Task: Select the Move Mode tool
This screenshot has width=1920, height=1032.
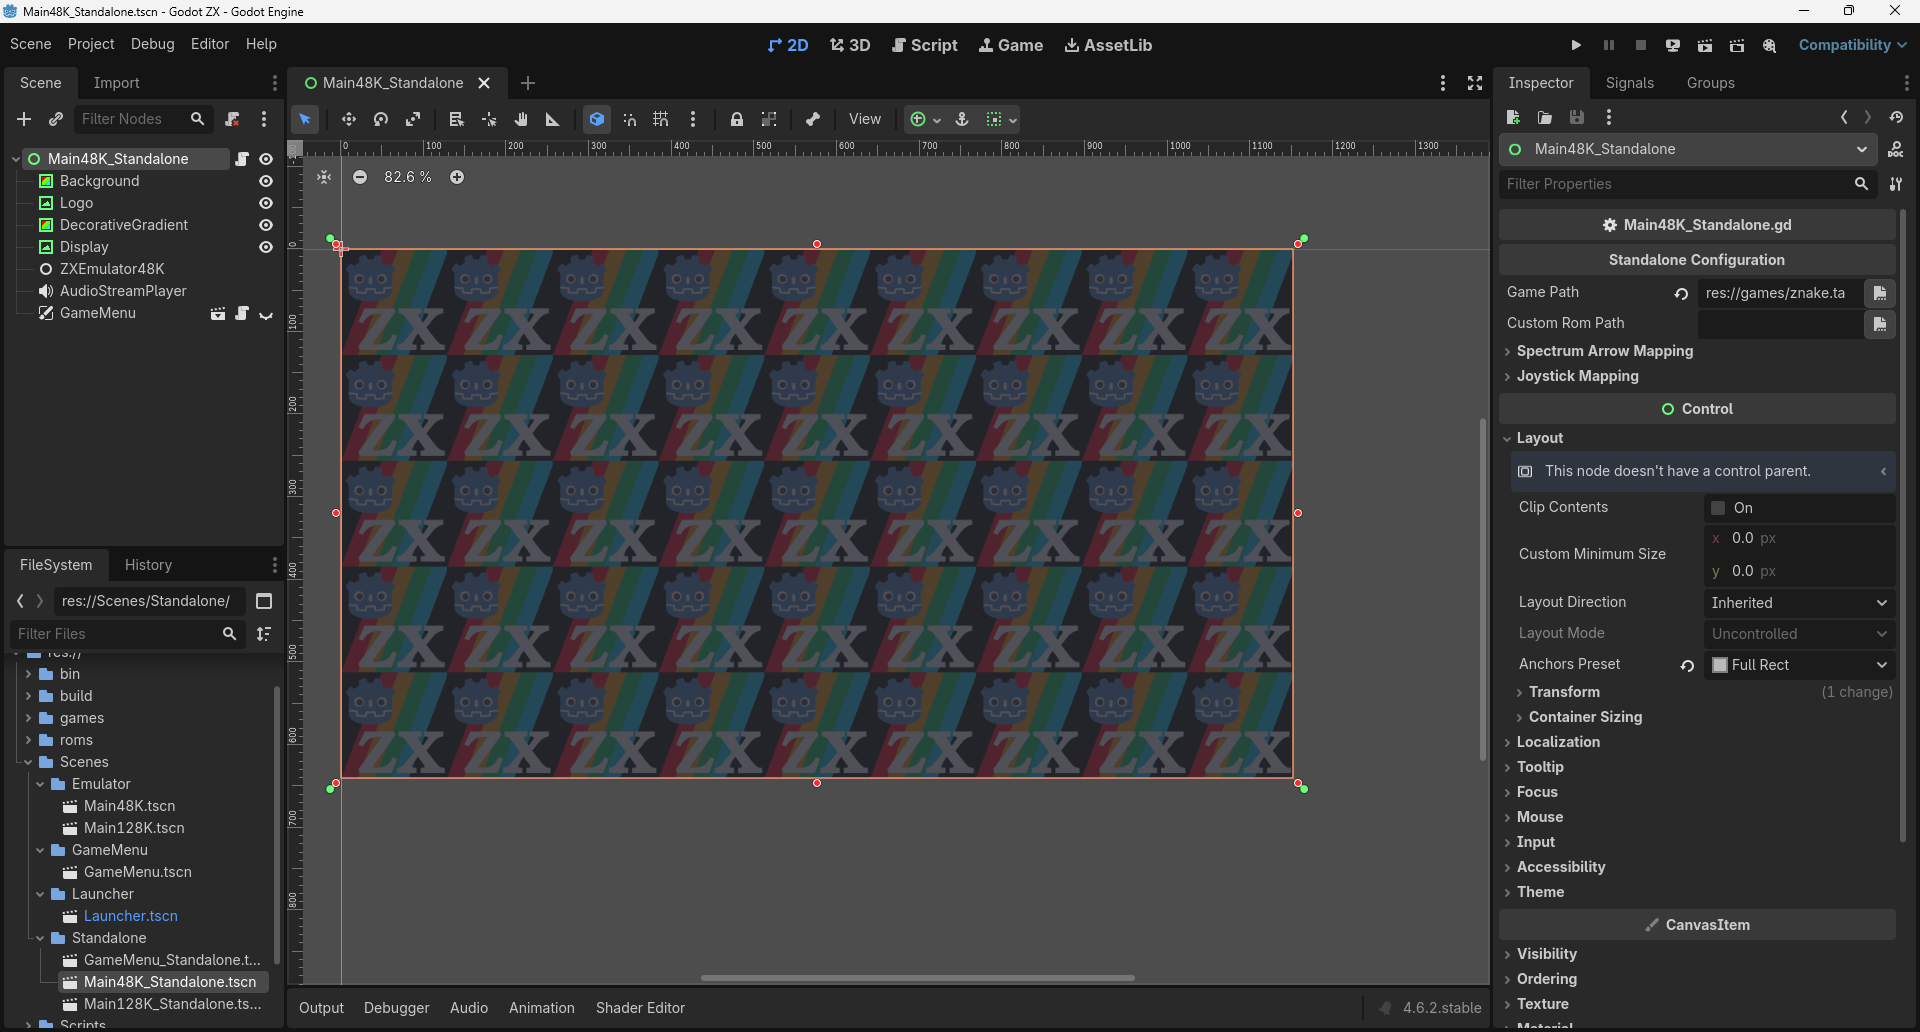Action: coord(348,119)
